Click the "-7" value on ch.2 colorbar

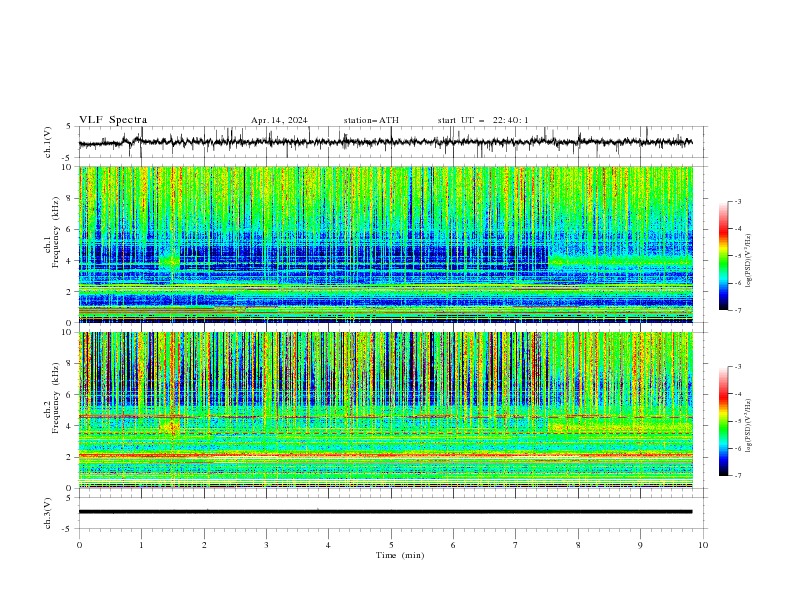[737, 475]
